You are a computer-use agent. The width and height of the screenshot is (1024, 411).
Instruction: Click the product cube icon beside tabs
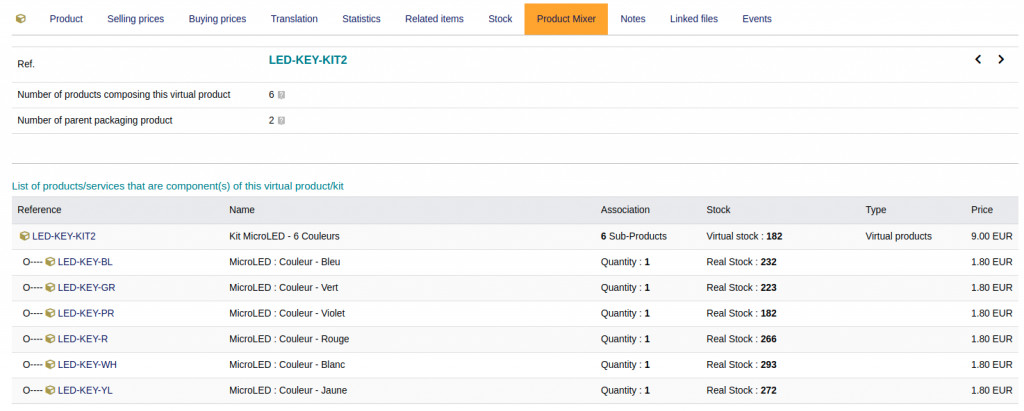[x=21, y=19]
